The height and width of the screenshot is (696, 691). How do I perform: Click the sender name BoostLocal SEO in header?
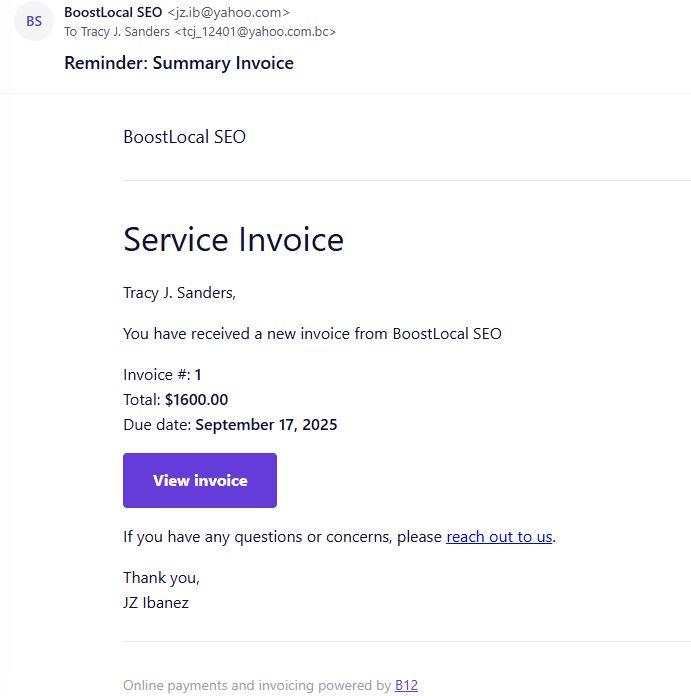point(113,13)
